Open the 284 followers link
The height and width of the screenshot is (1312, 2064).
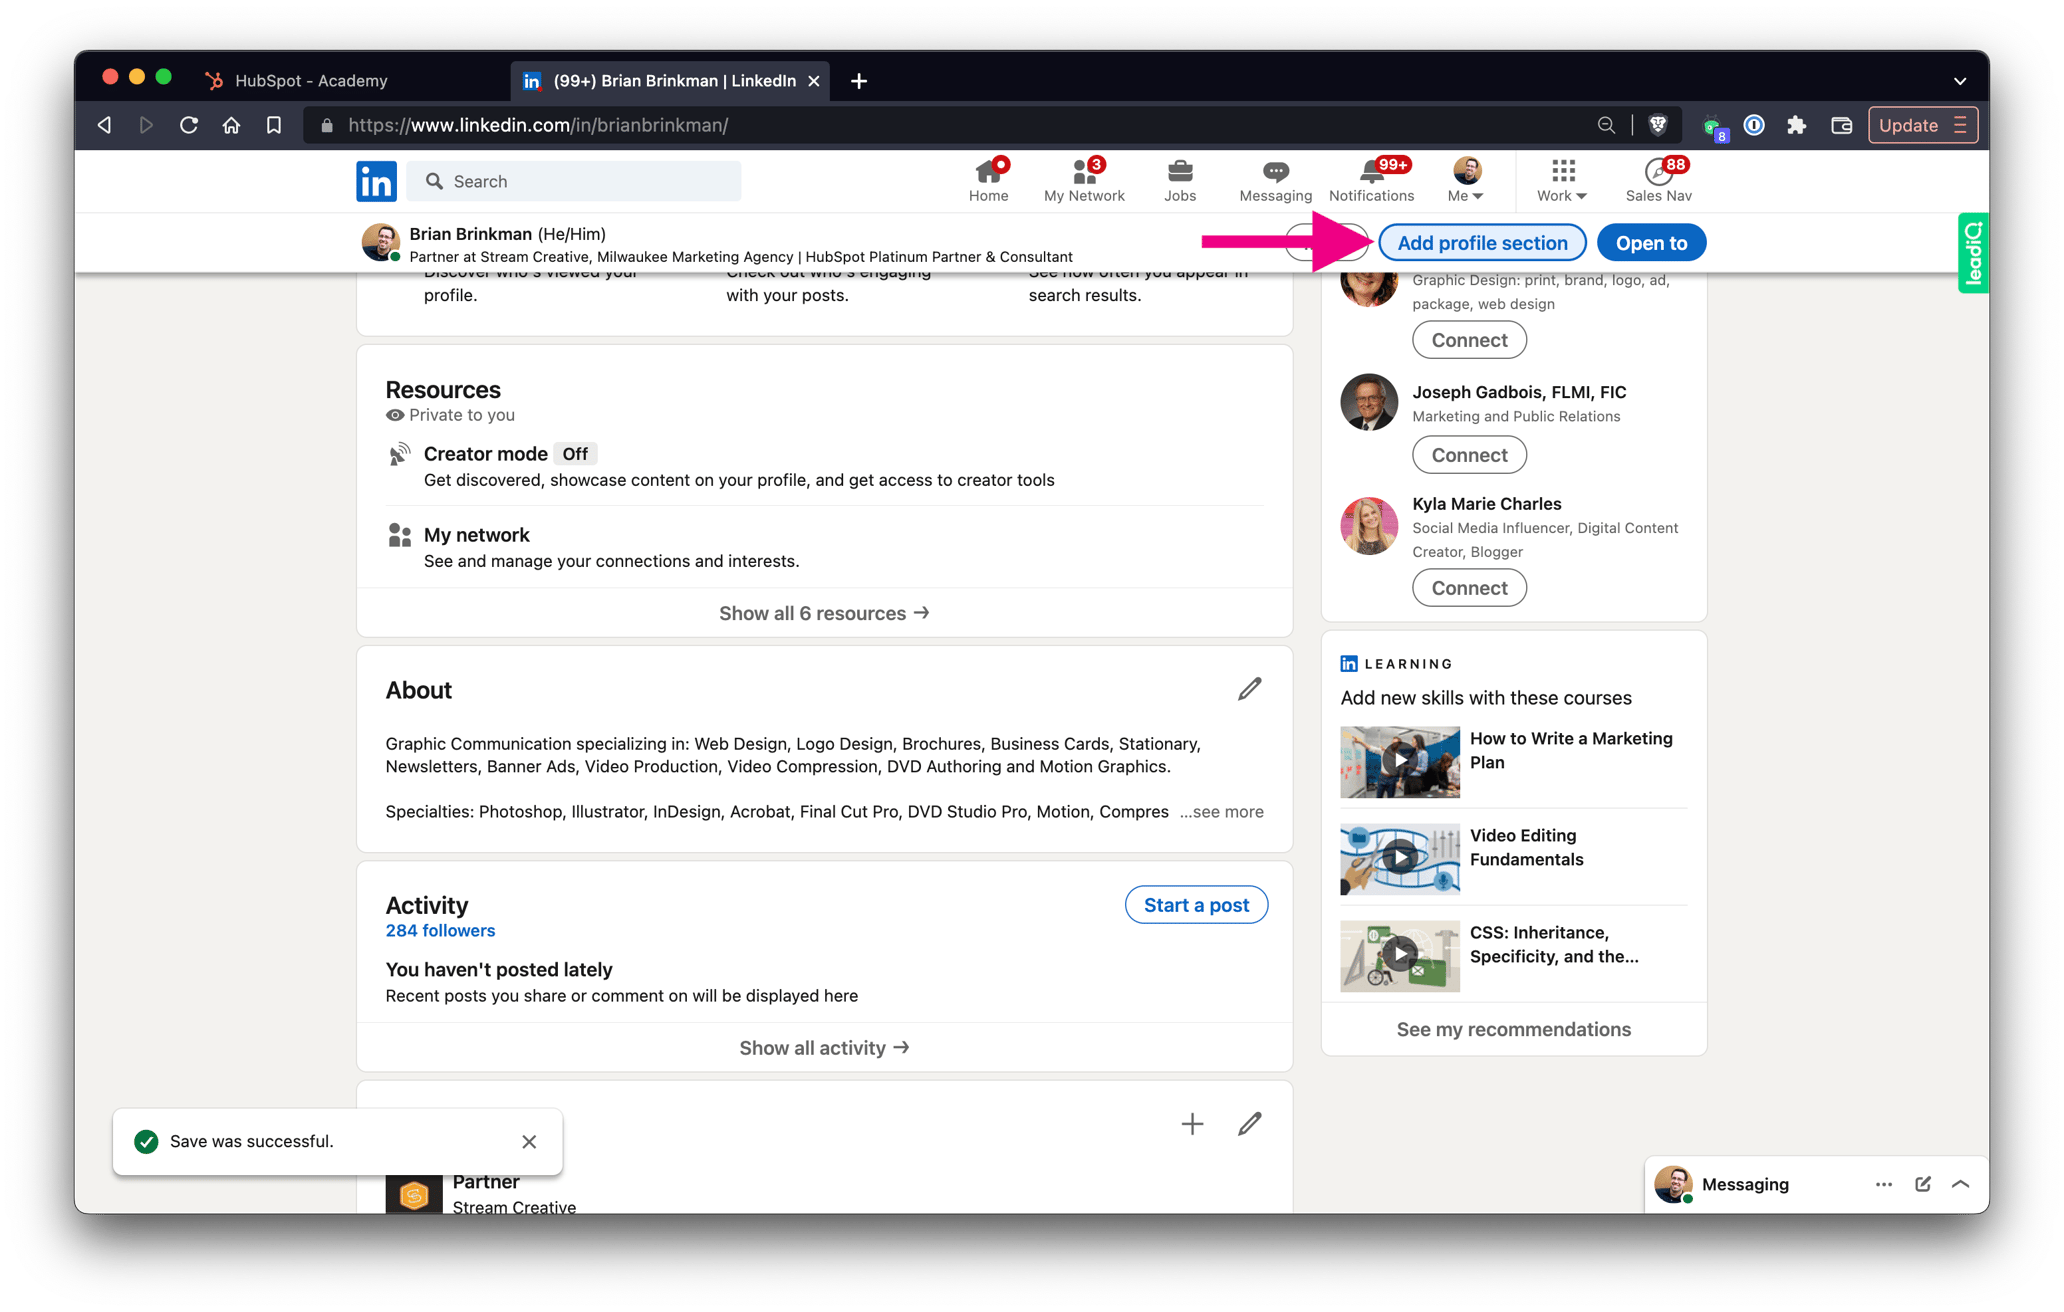point(440,930)
